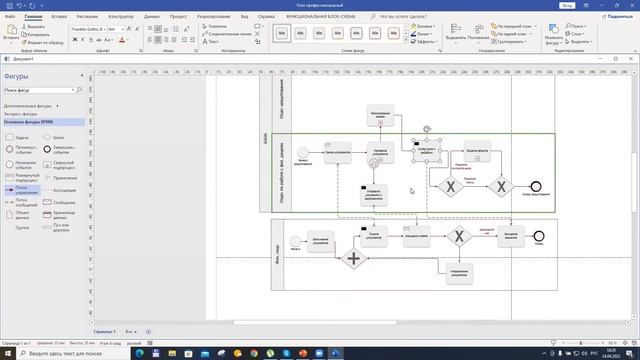Select the Объект данных data object shape
The image size is (640, 360).
tap(18, 215)
